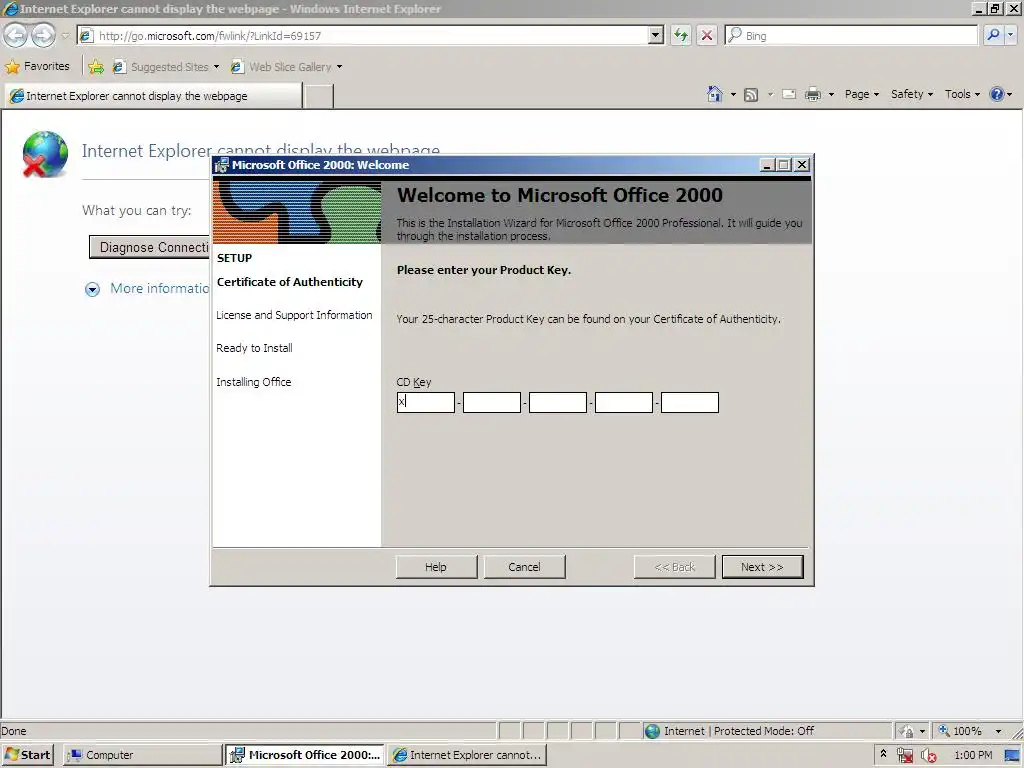Click the Read Mail icon
Image resolution: width=1024 pixels, height=768 pixels.
pos(789,95)
